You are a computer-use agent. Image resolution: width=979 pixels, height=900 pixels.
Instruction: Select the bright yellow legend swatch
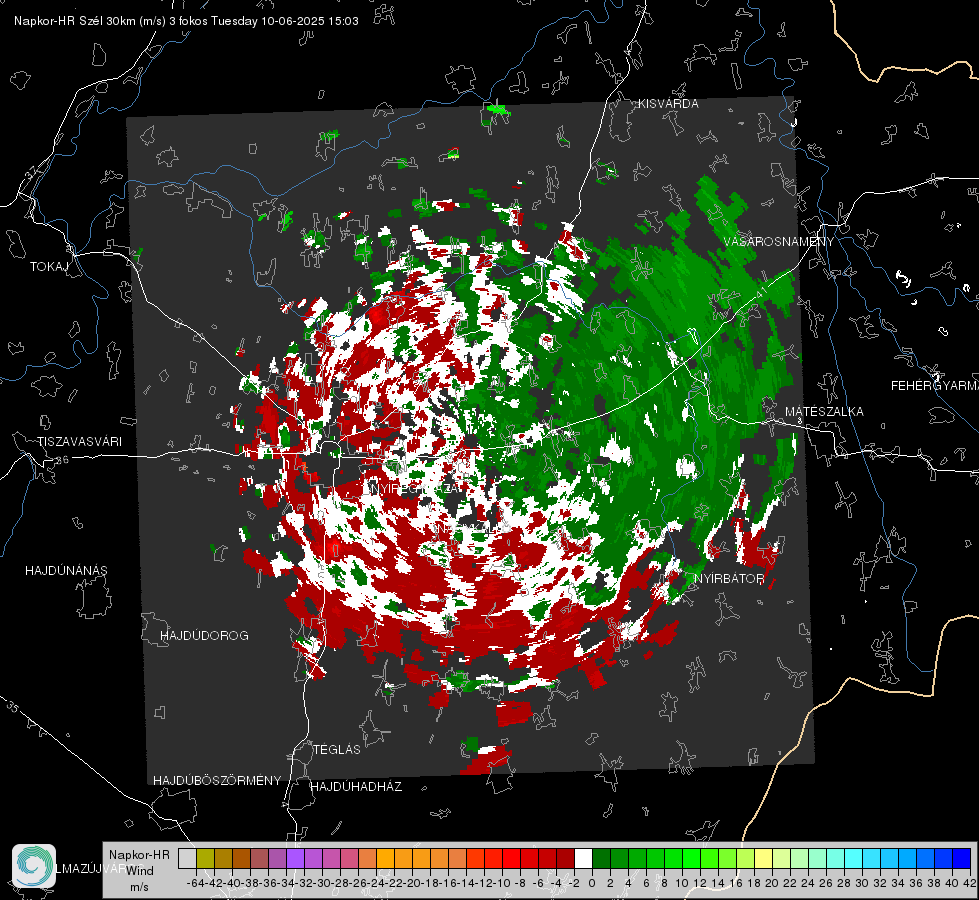pos(764,858)
